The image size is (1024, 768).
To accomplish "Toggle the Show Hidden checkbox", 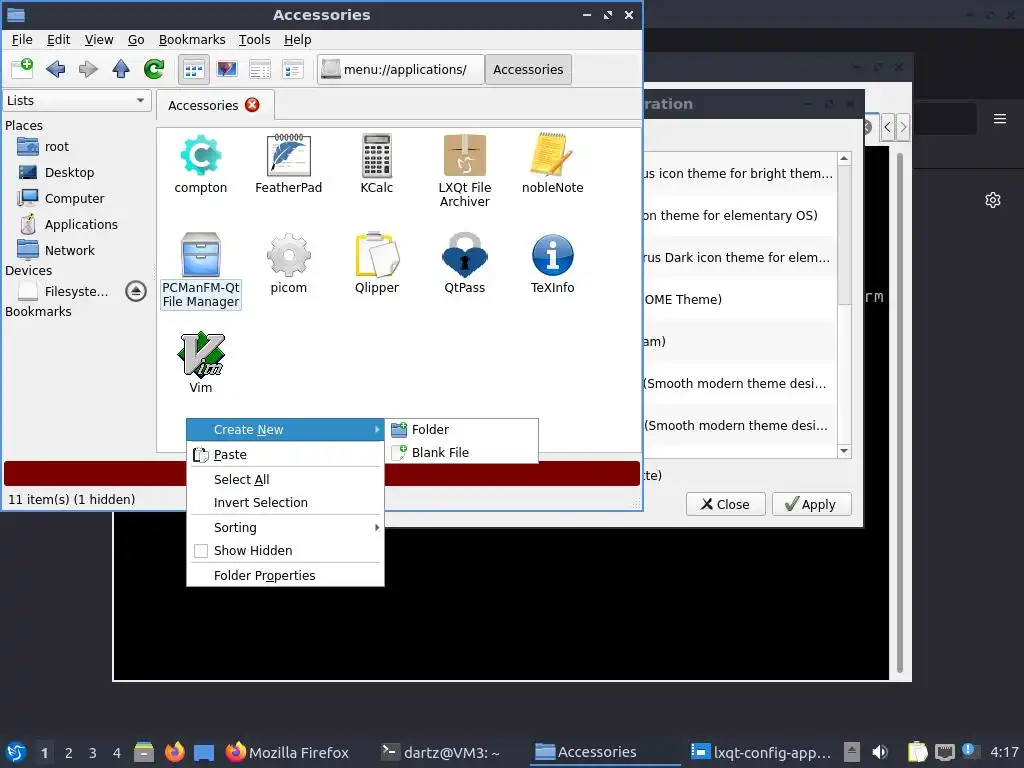I will coord(201,551).
